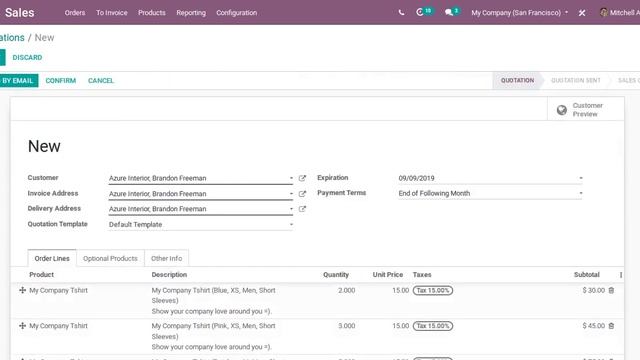Click the Discard button
This screenshot has width=640, height=360.
pyautogui.click(x=27, y=58)
